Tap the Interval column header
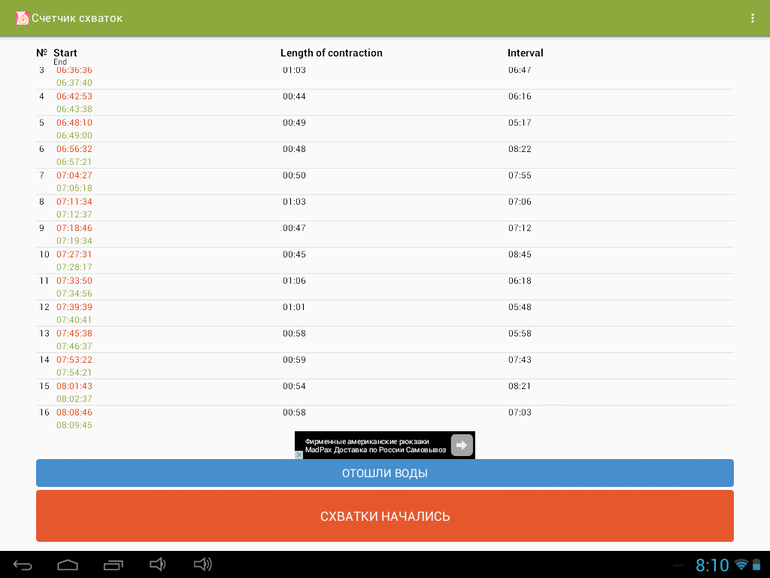The width and height of the screenshot is (770, 578). pos(525,53)
